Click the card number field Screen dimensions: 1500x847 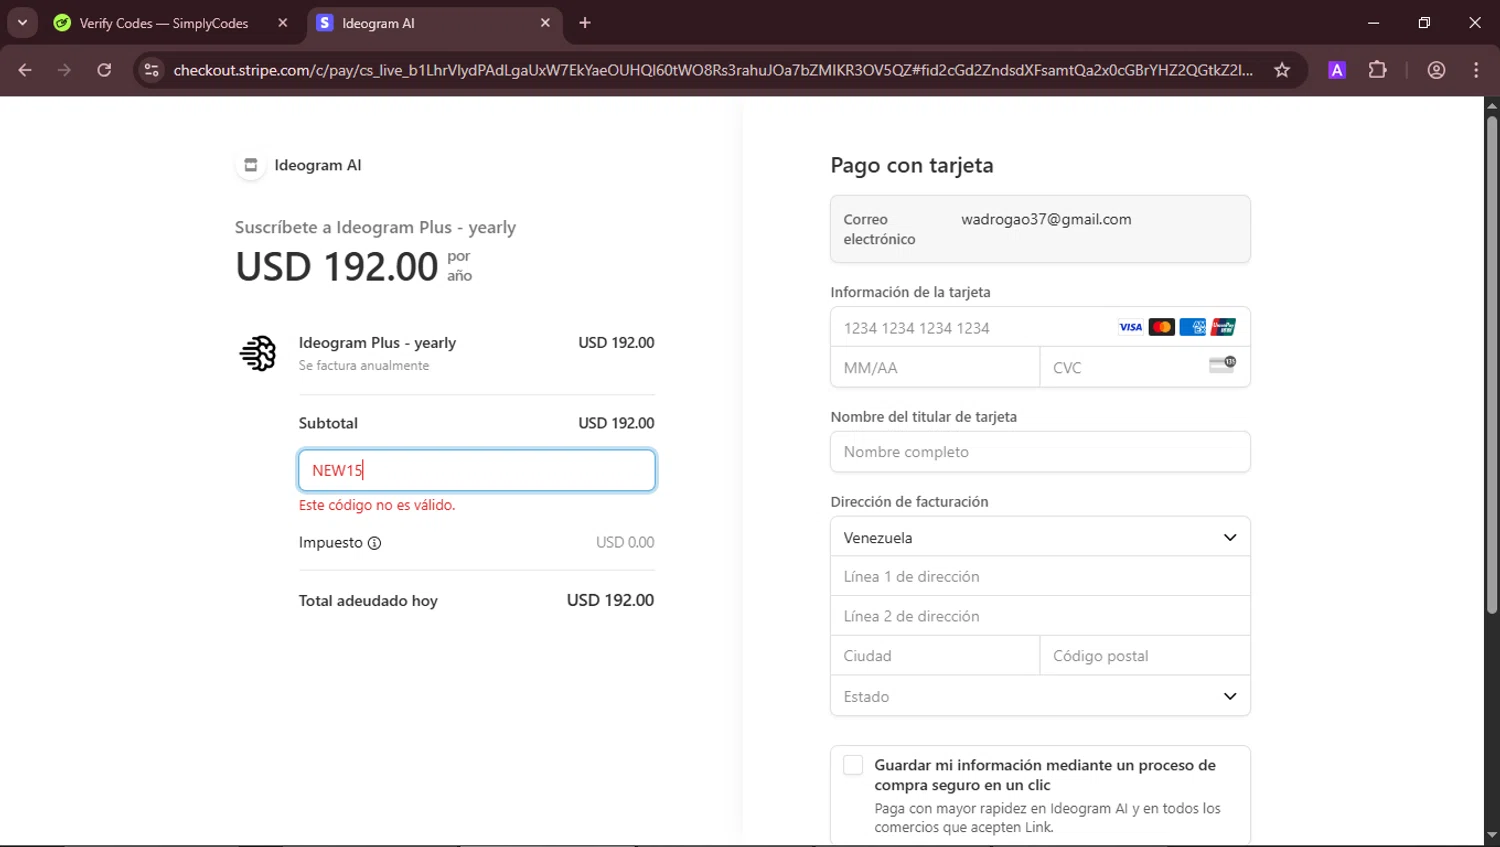click(1040, 327)
